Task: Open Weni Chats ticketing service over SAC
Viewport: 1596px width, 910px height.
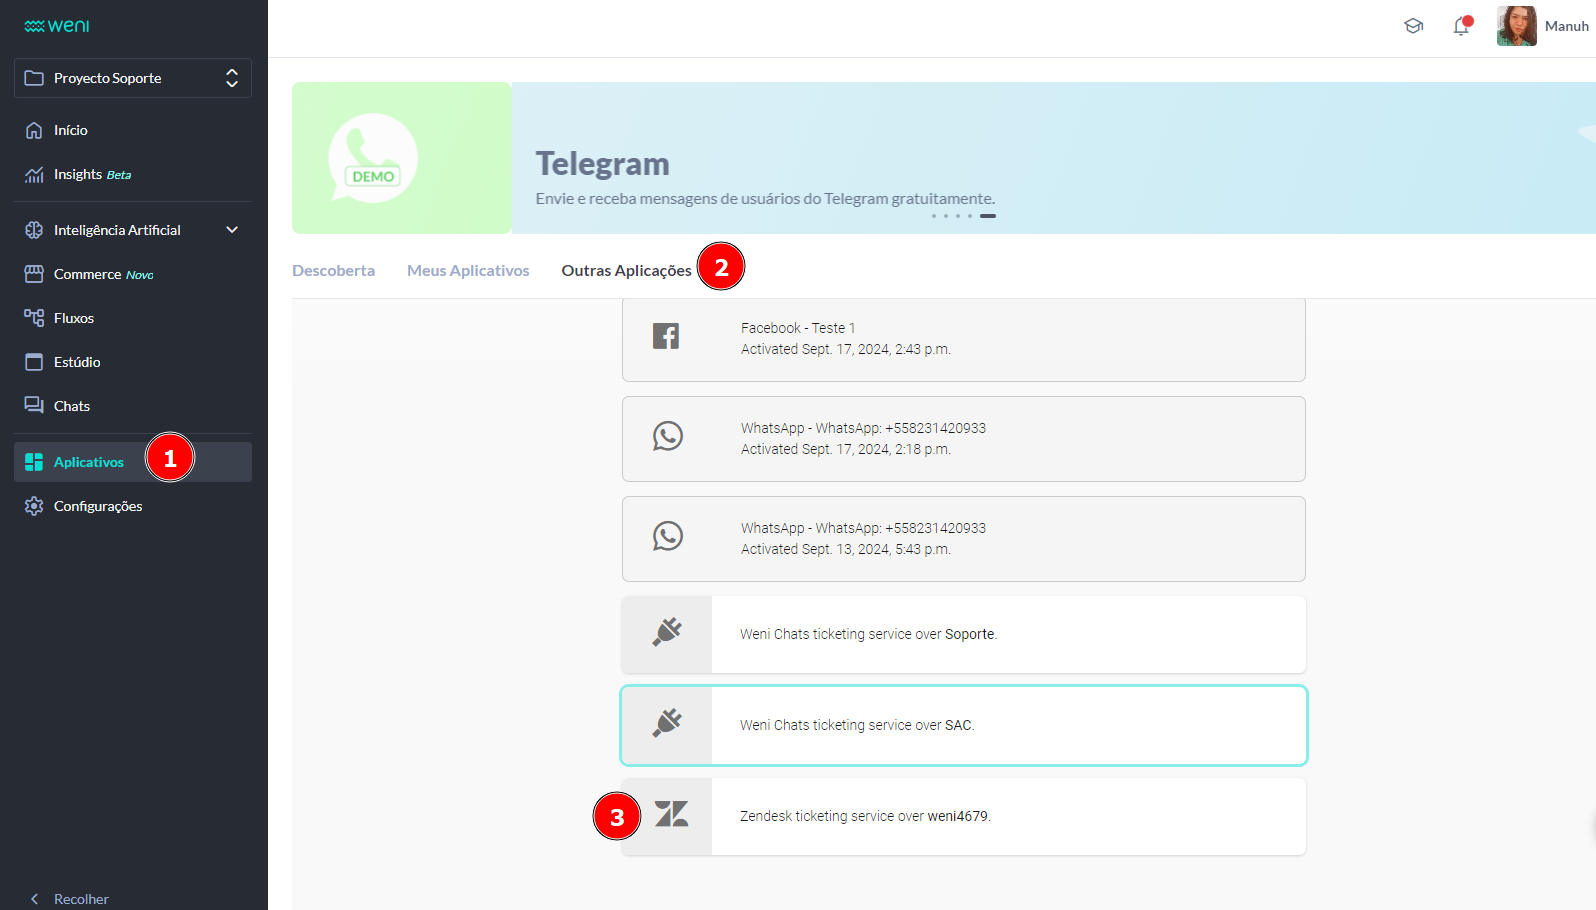Action: (963, 725)
